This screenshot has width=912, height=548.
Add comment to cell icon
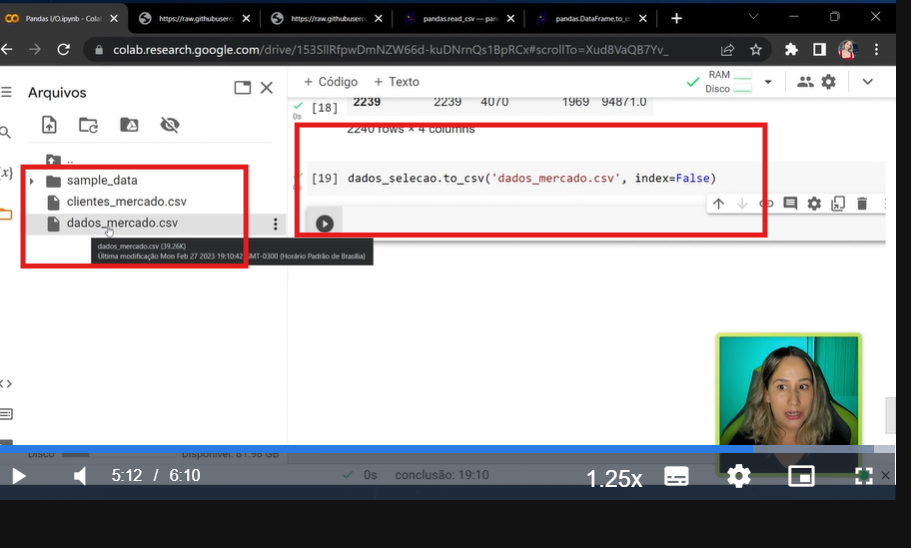[790, 204]
